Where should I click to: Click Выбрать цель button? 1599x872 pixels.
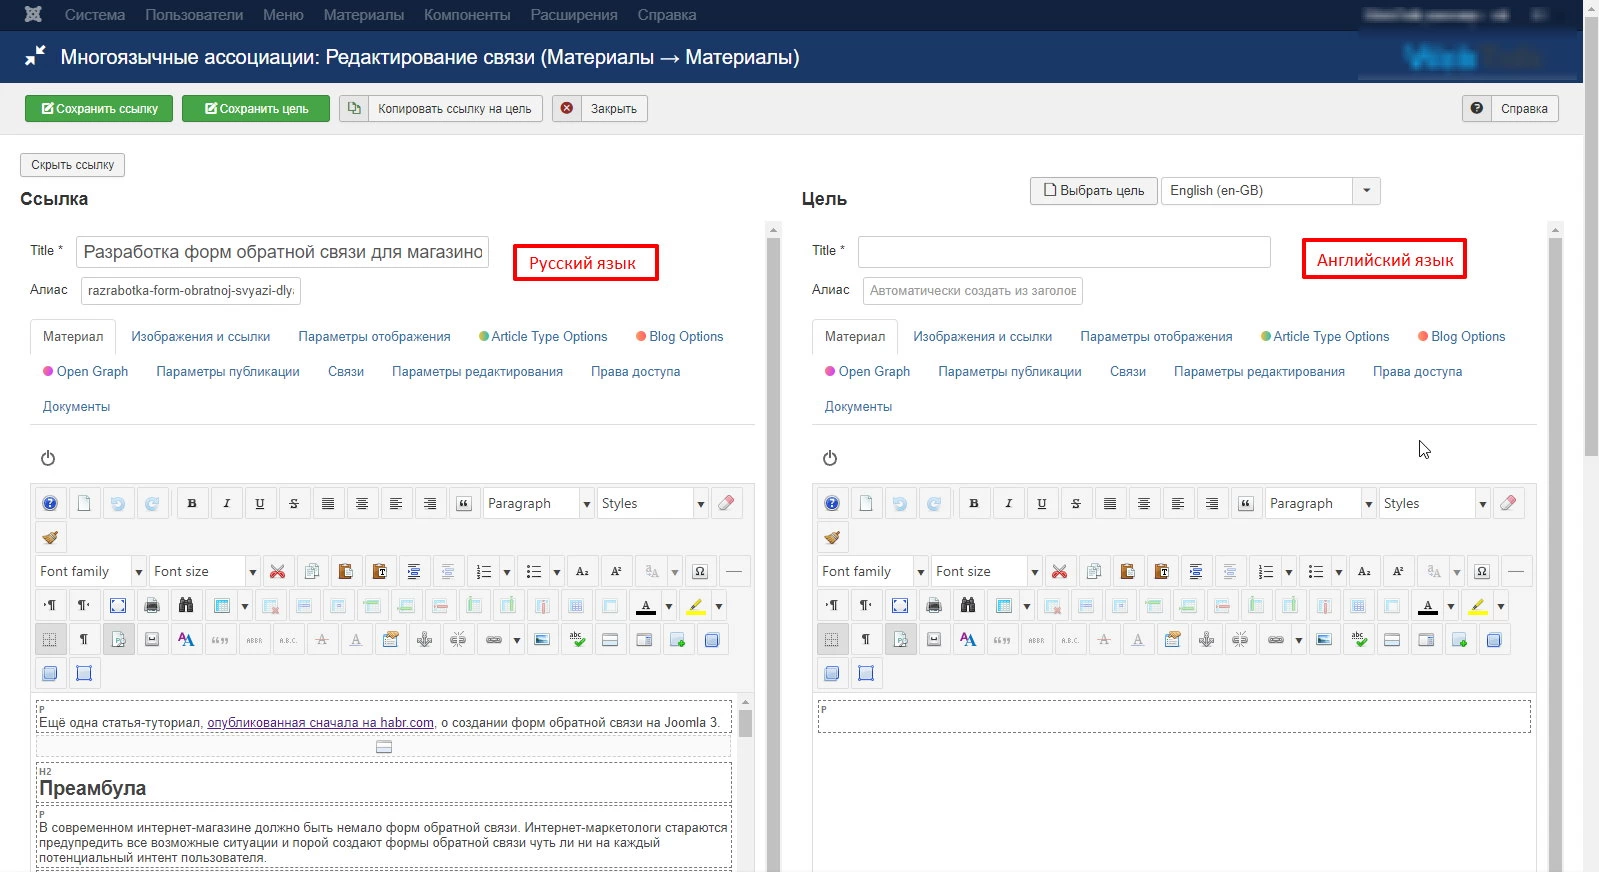click(x=1094, y=190)
